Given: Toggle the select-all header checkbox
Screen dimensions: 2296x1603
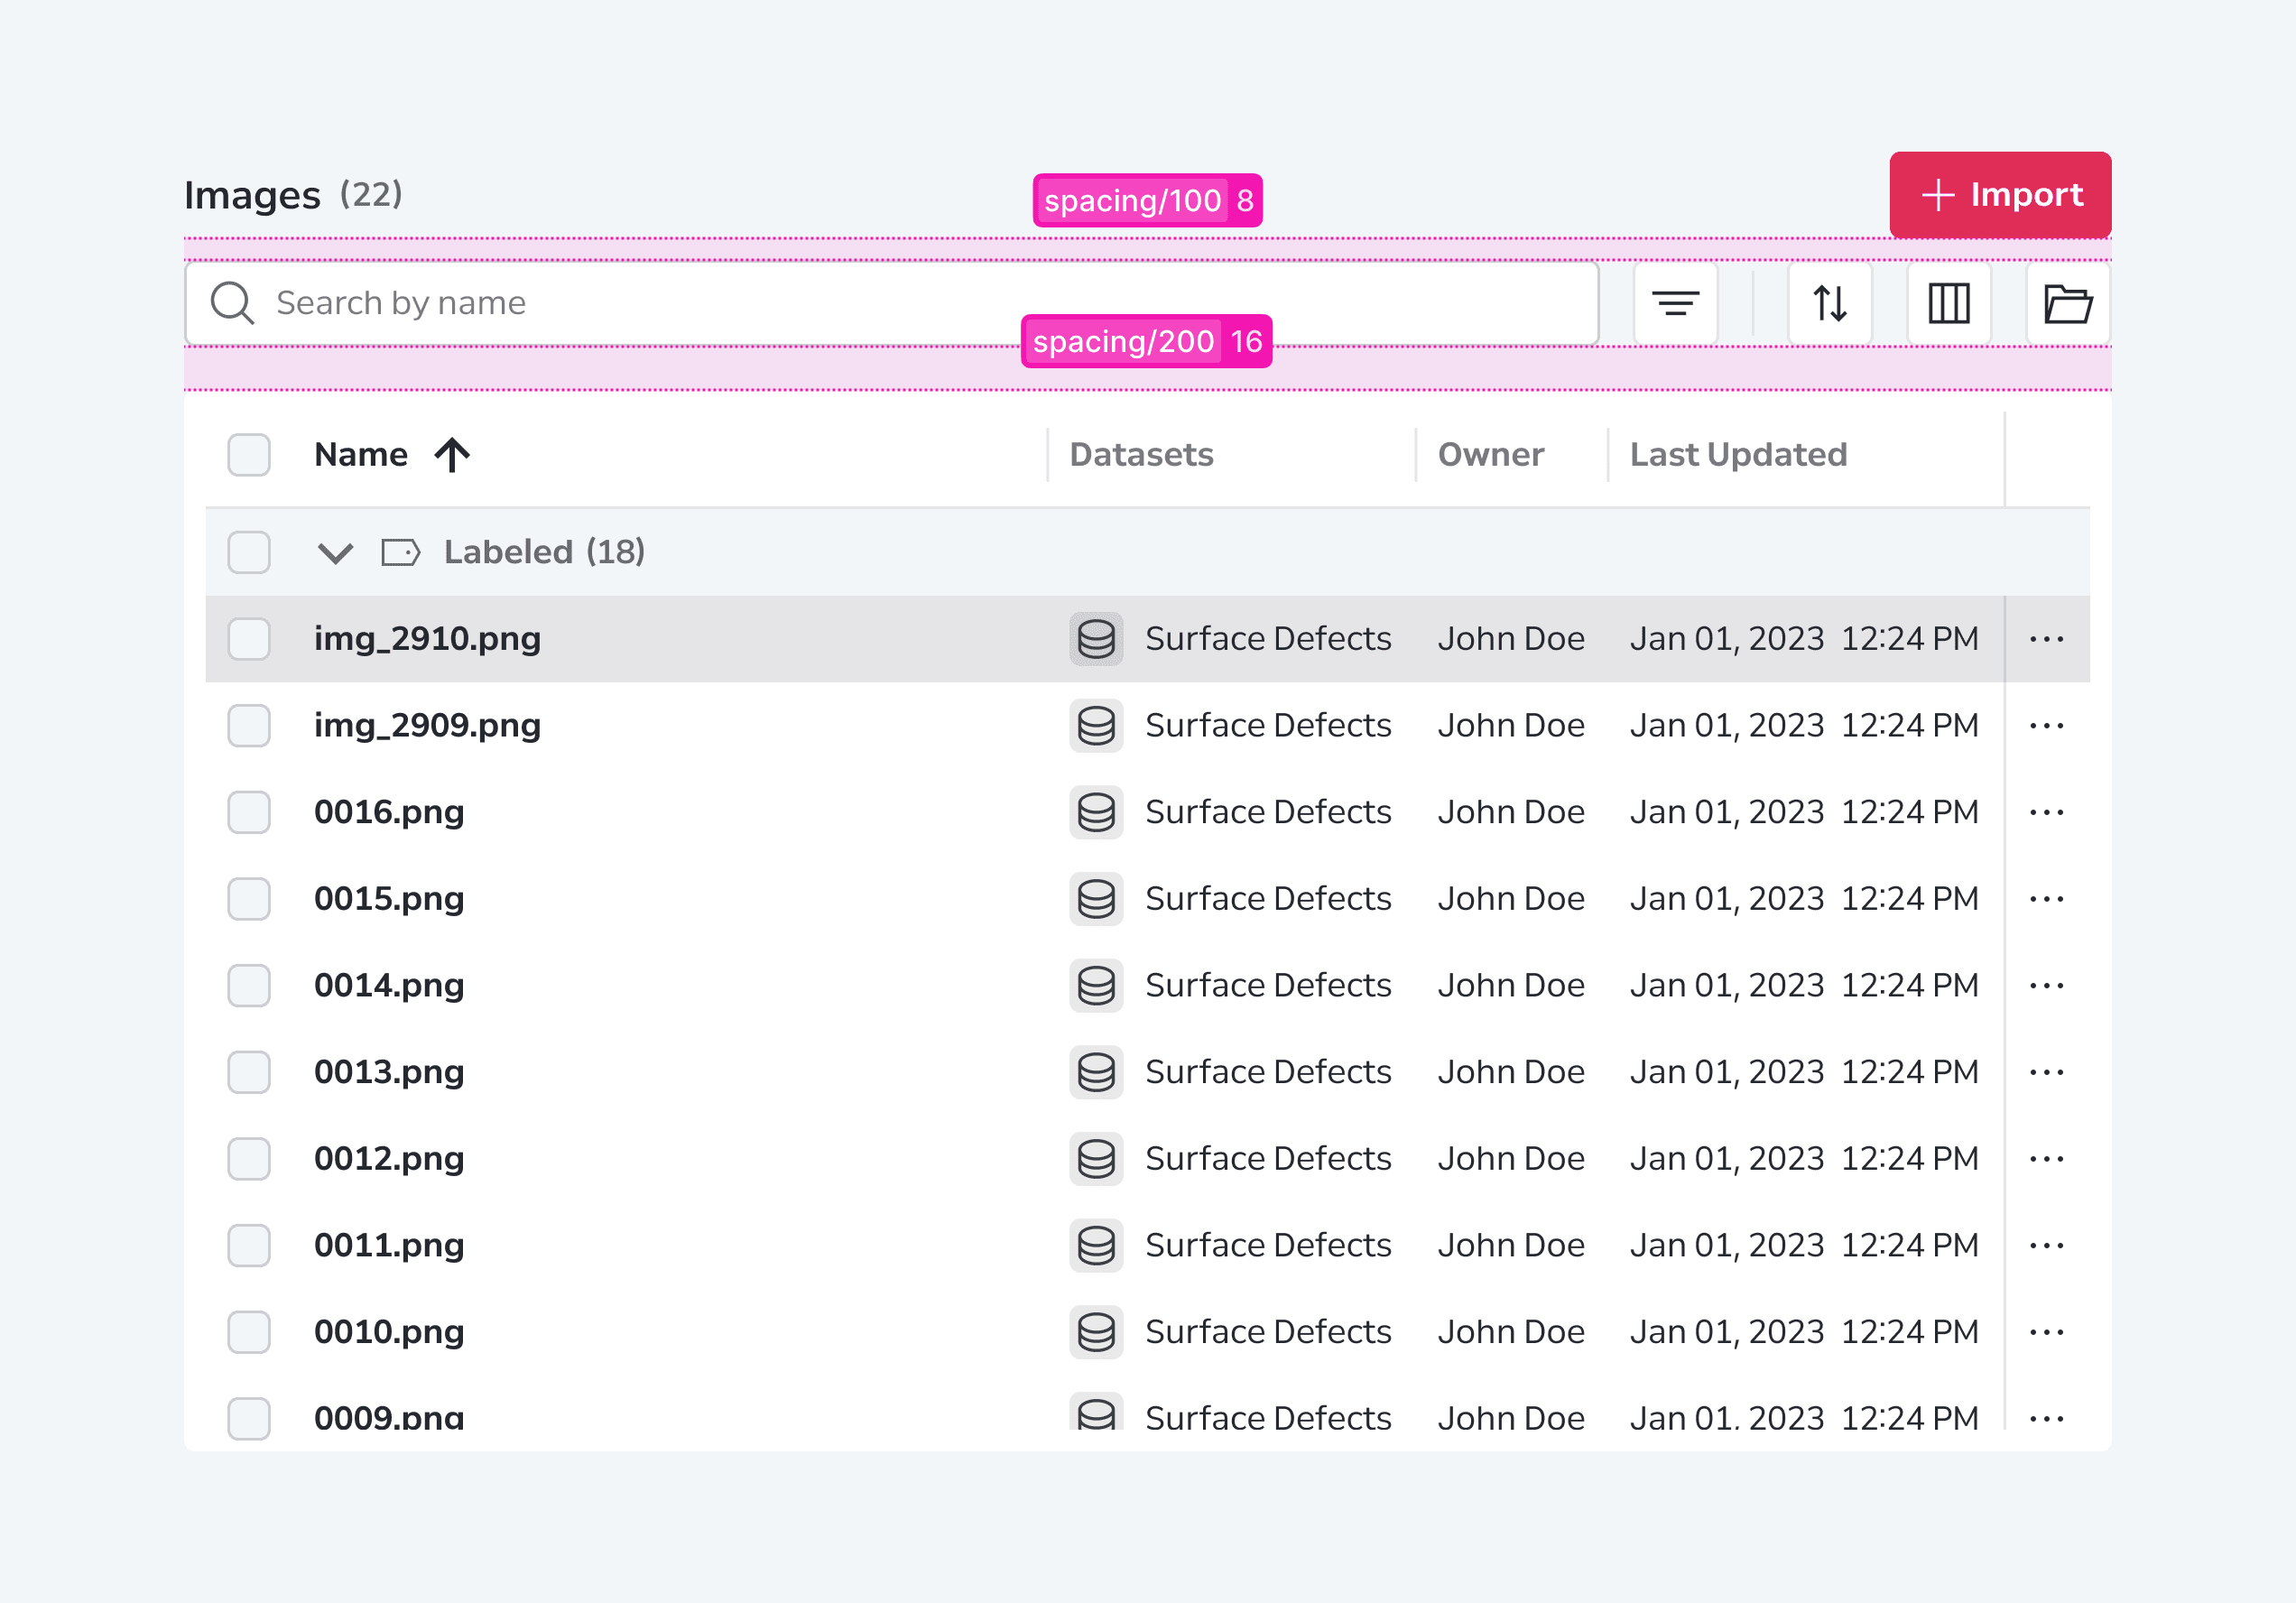Looking at the screenshot, I should [249, 455].
